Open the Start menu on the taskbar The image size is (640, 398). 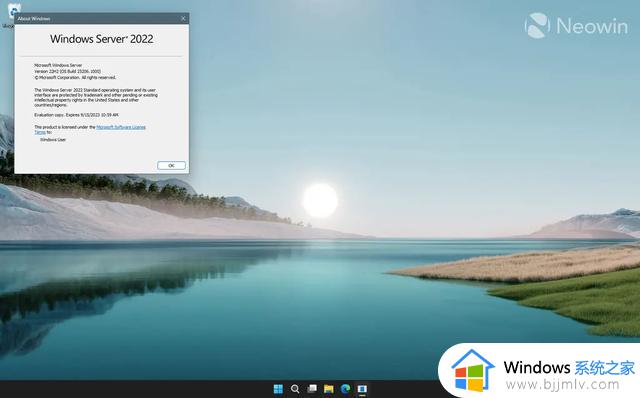click(278, 389)
